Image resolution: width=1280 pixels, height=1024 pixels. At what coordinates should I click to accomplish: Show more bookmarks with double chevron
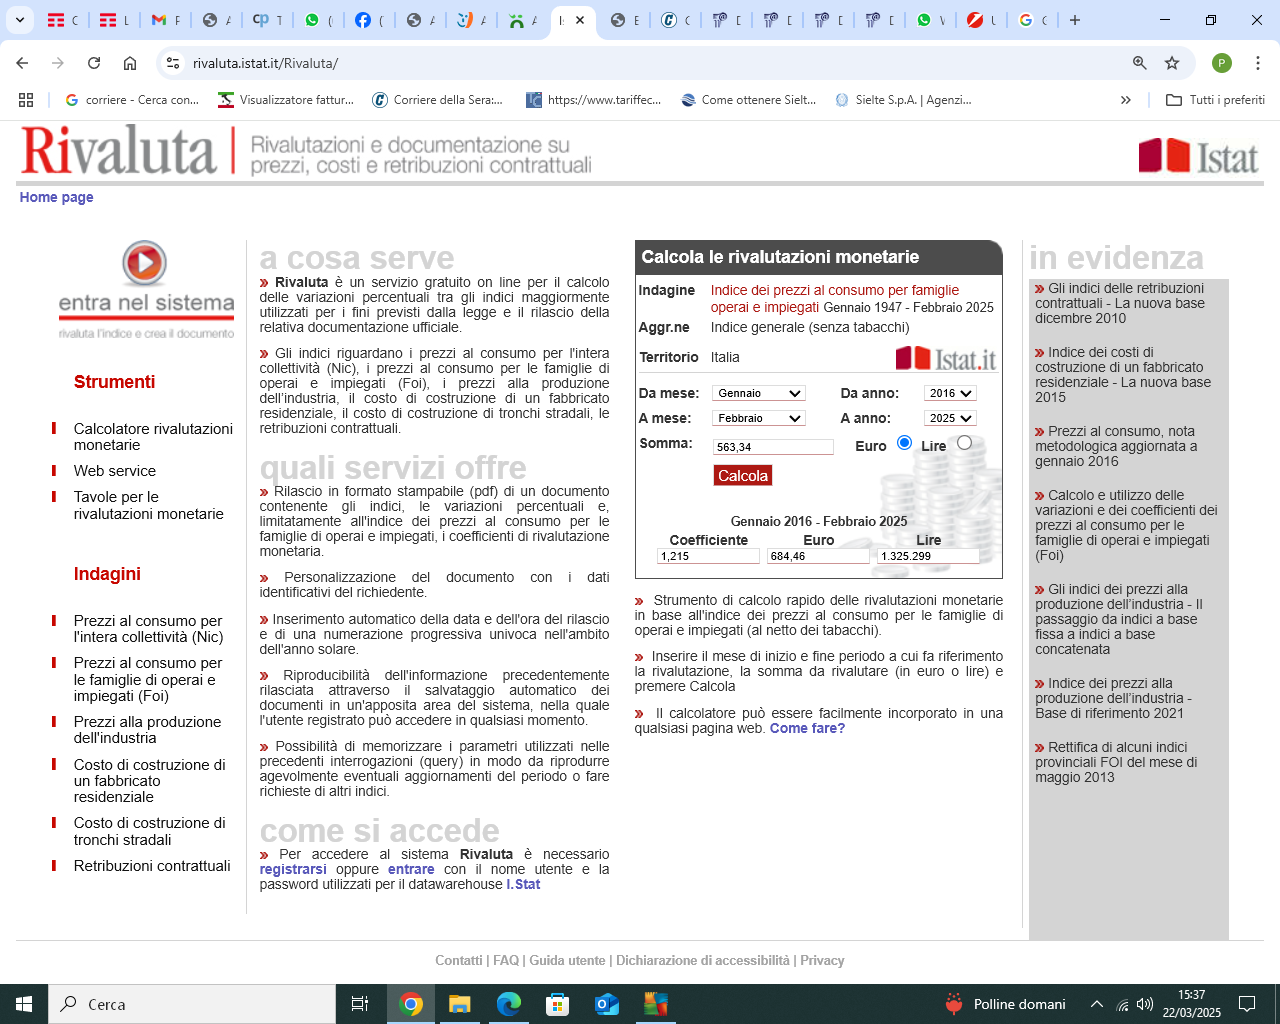click(1126, 100)
